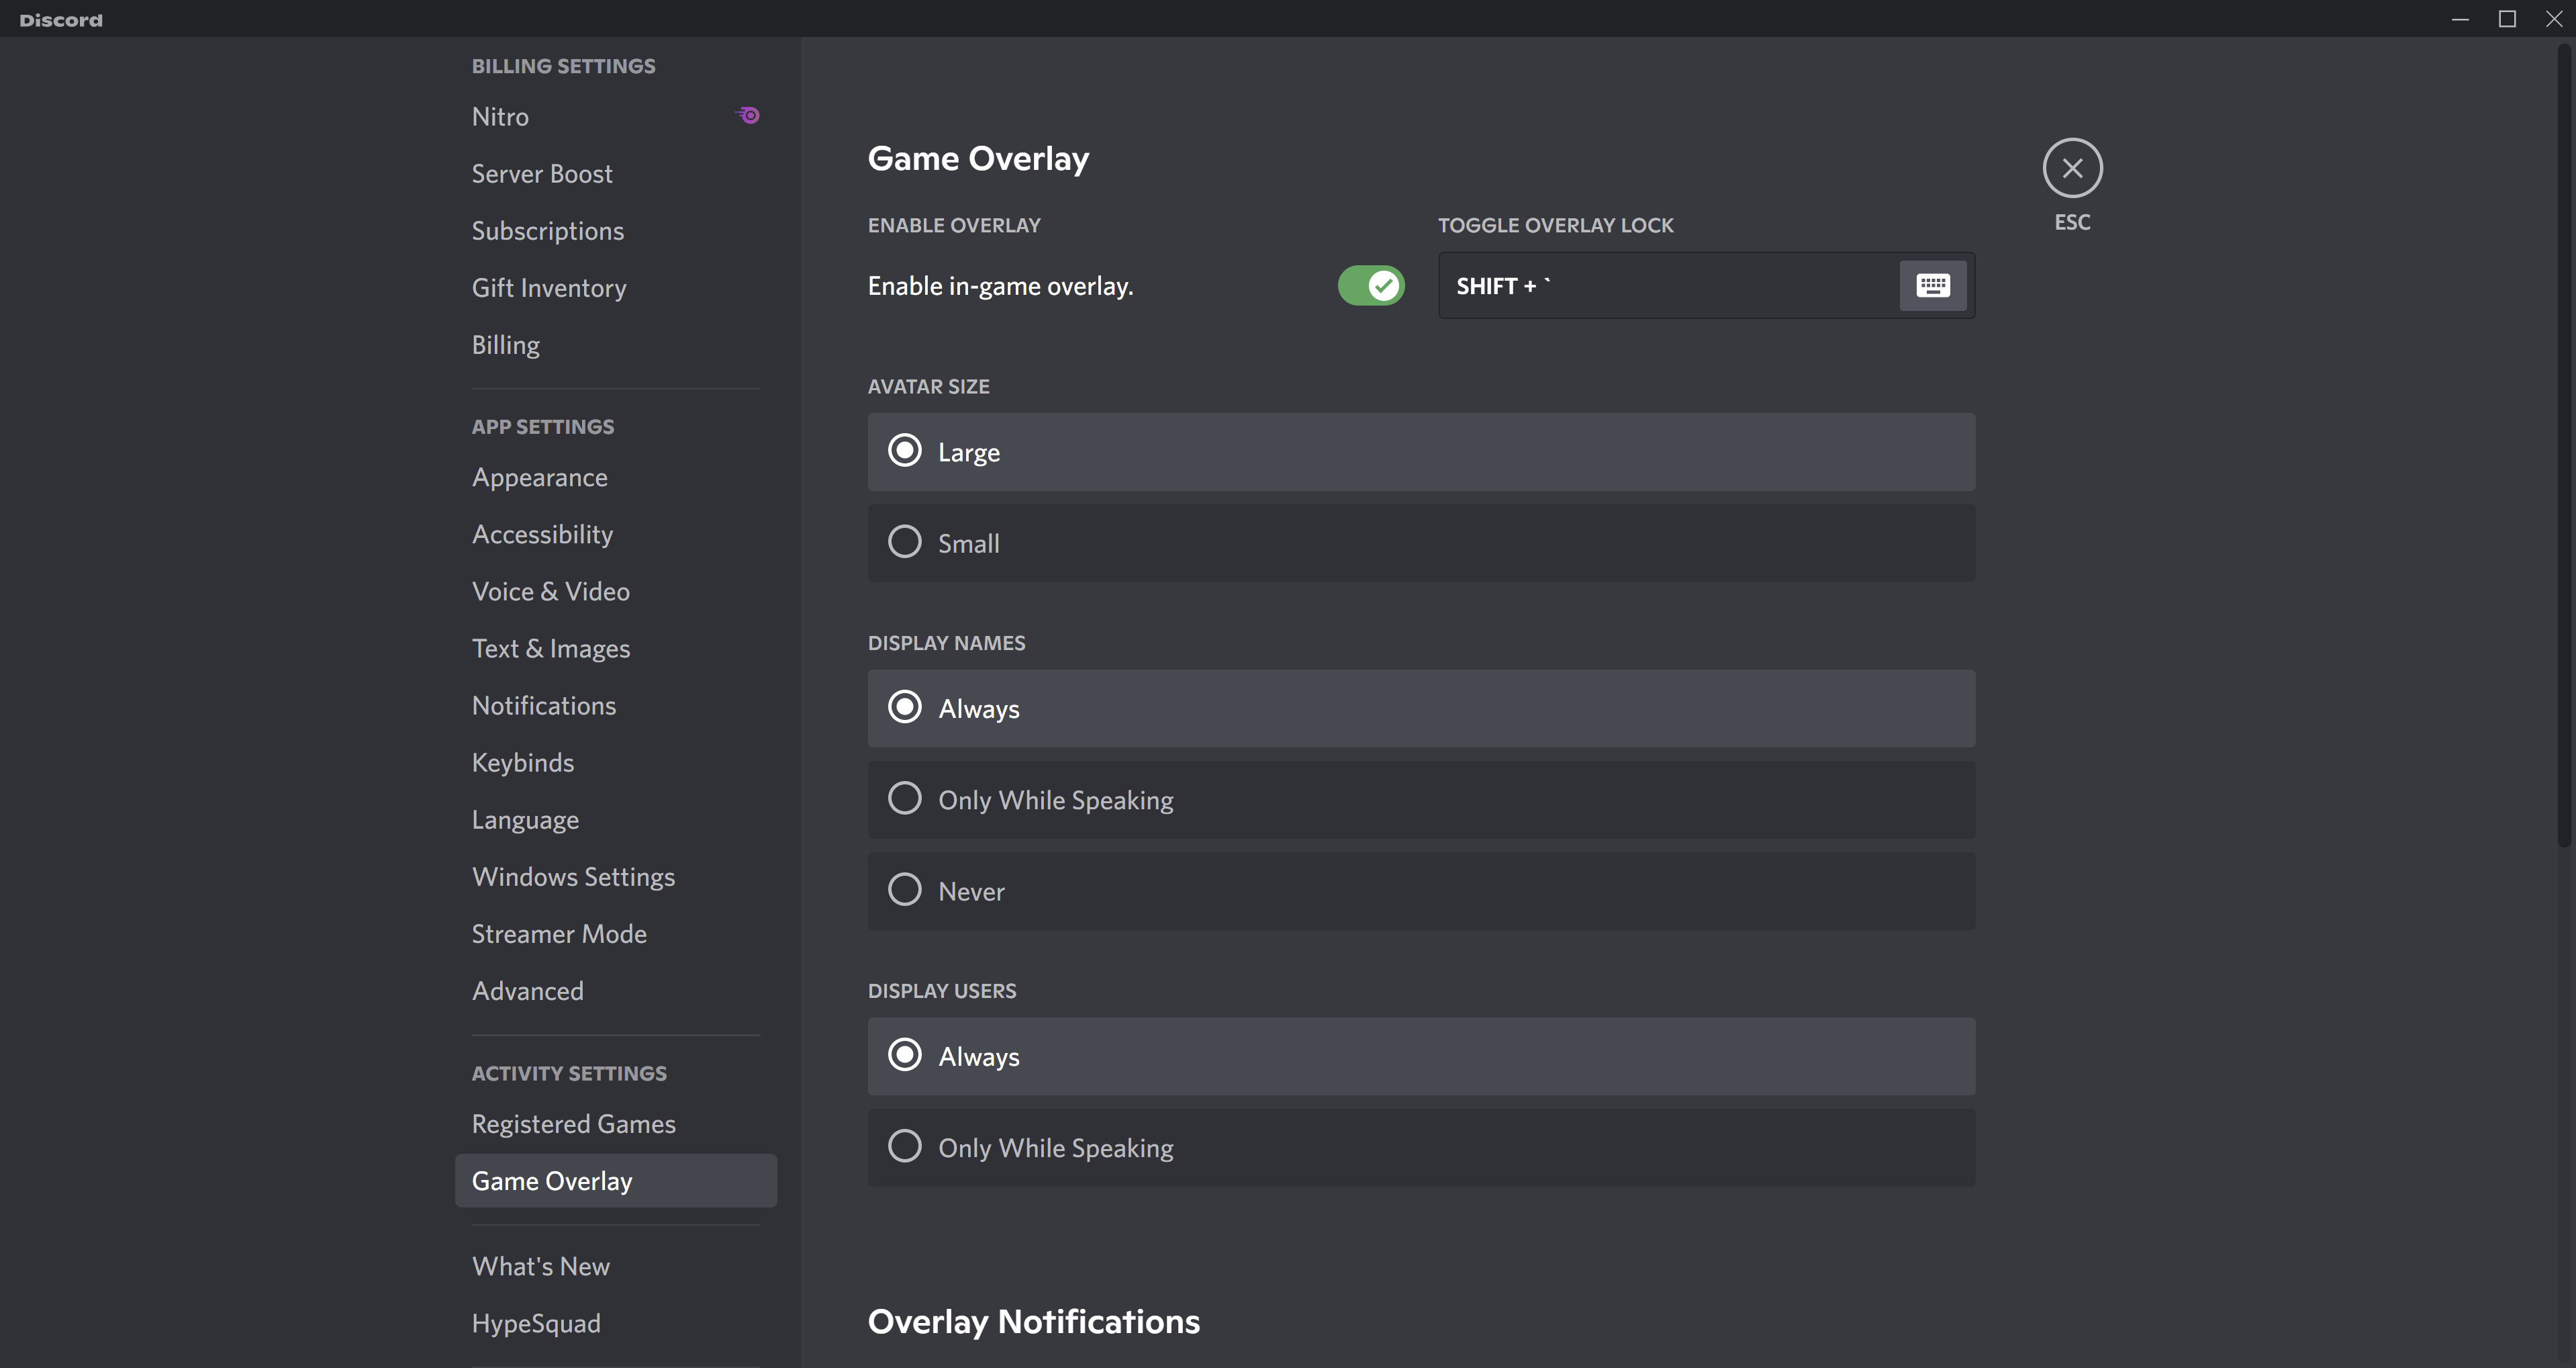This screenshot has height=1368, width=2576.
Task: Open Server Boost billing page
Action: [x=542, y=174]
